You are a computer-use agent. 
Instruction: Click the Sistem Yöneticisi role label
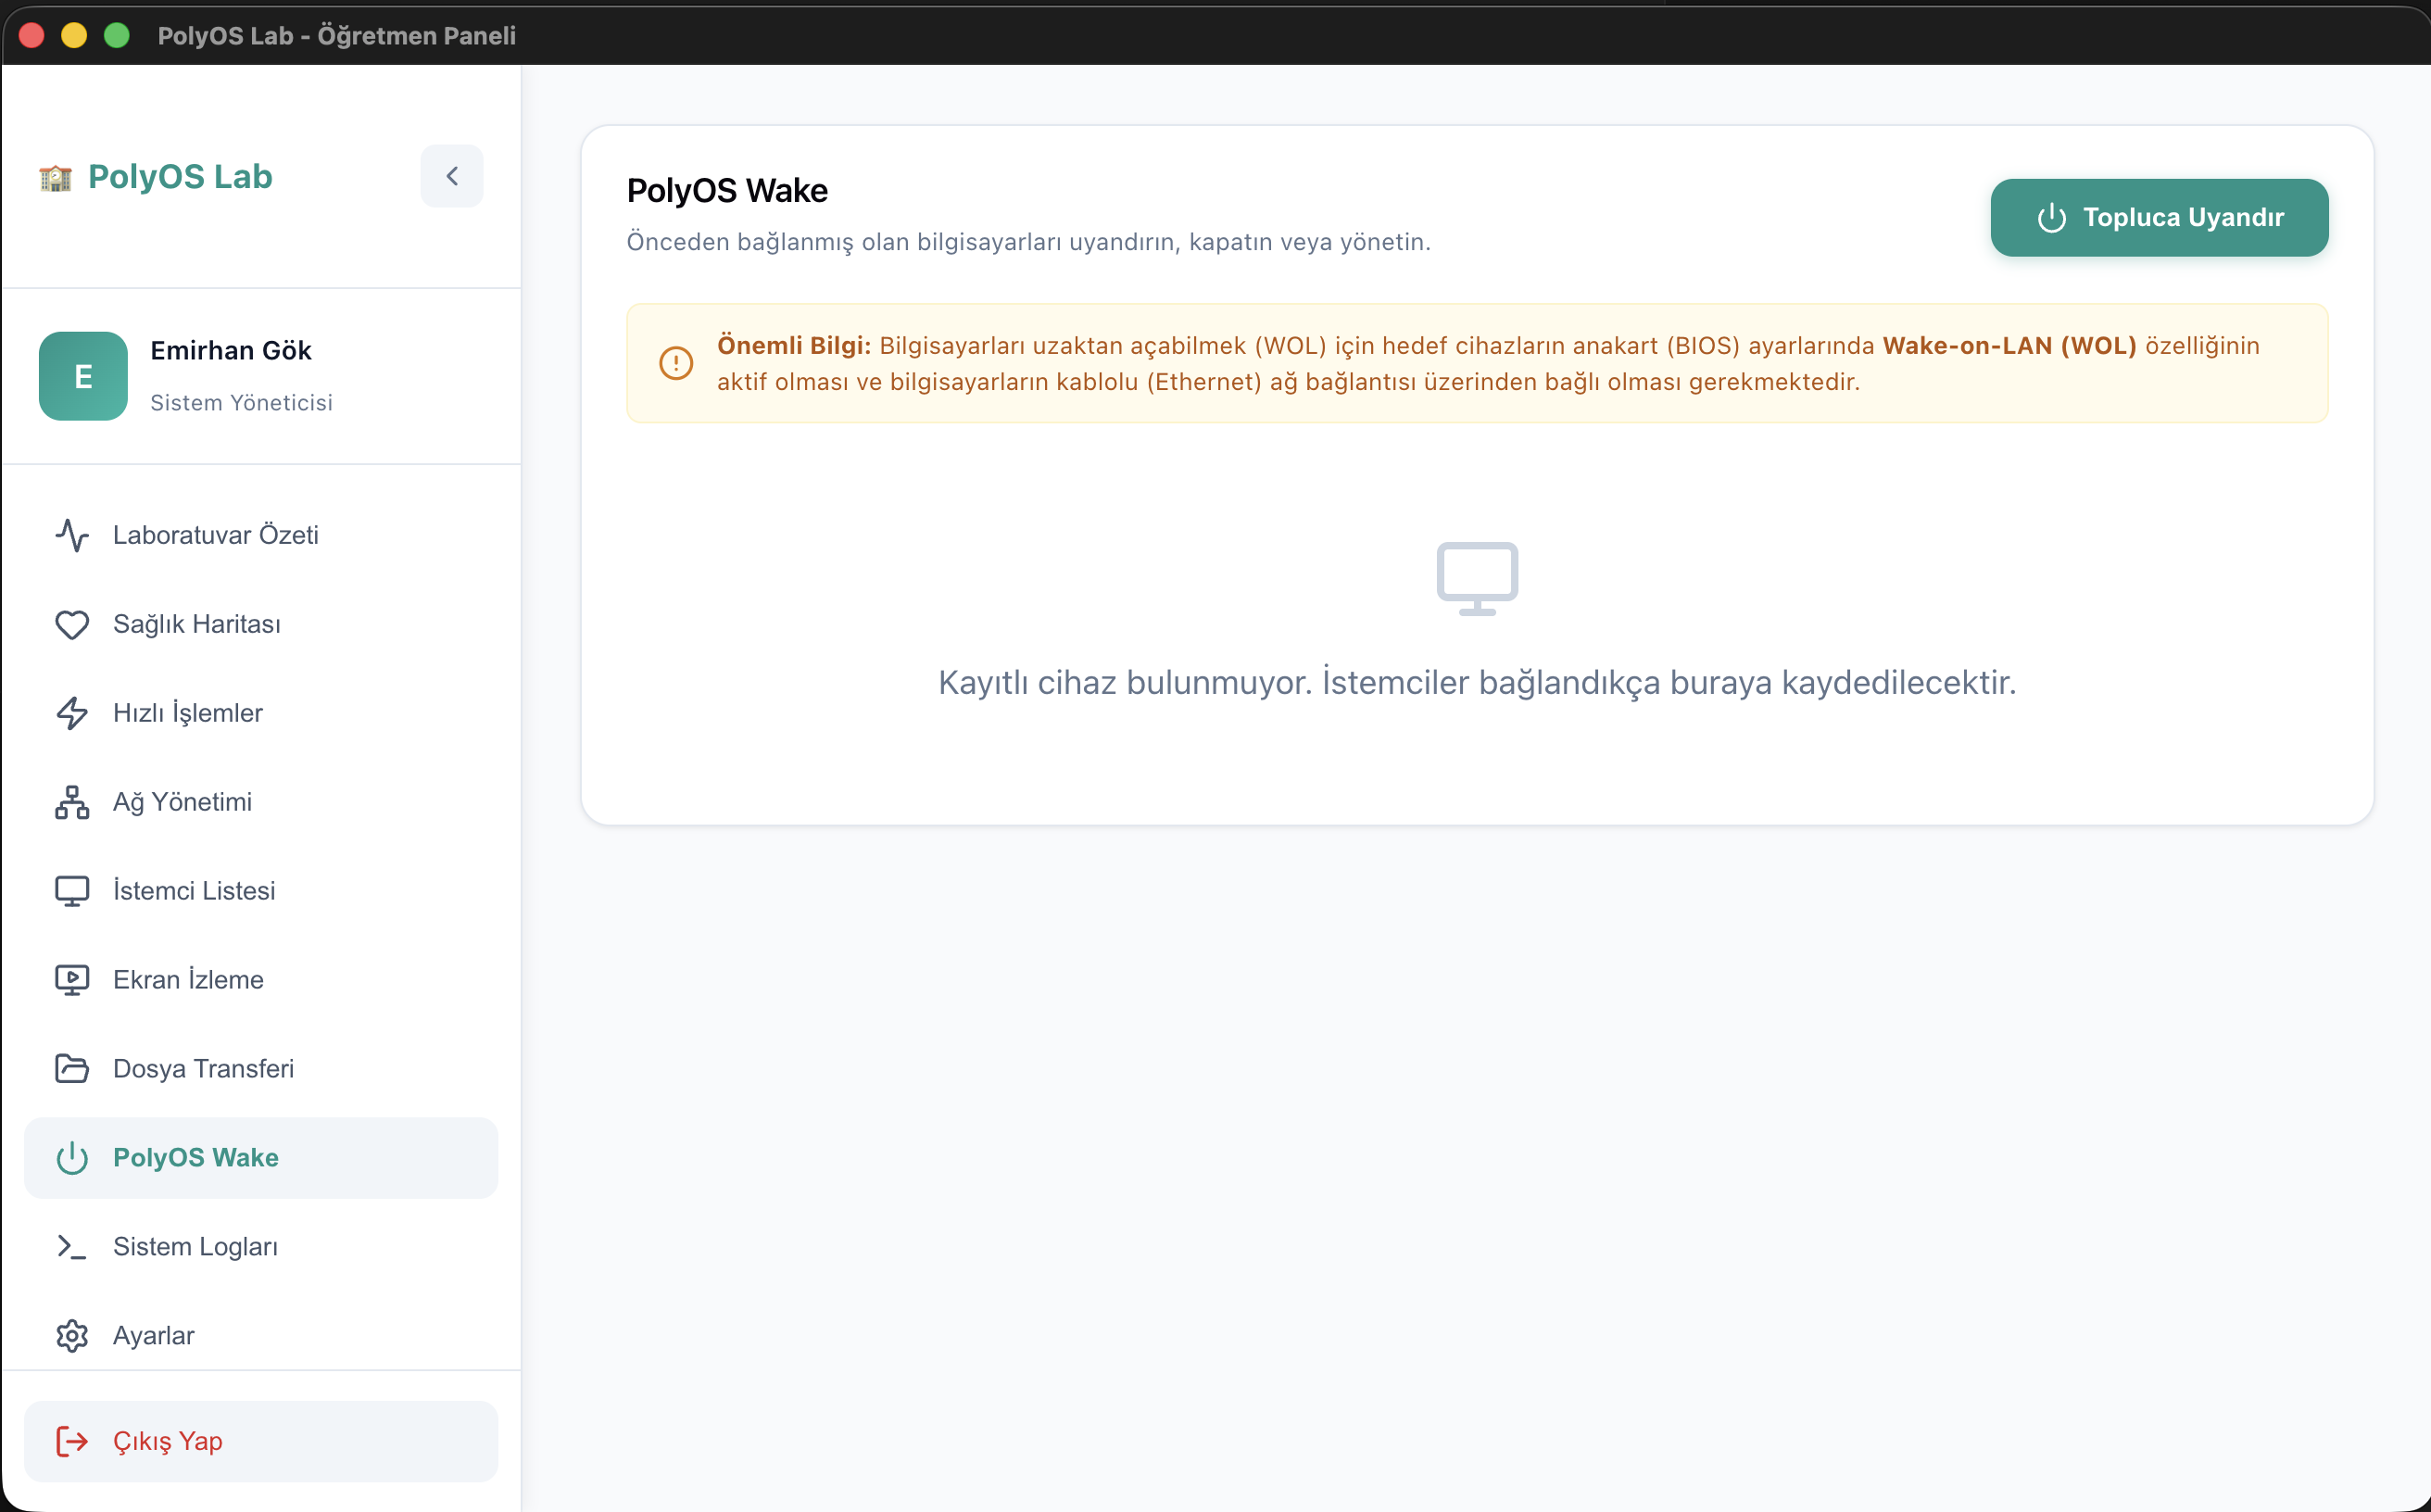[241, 402]
